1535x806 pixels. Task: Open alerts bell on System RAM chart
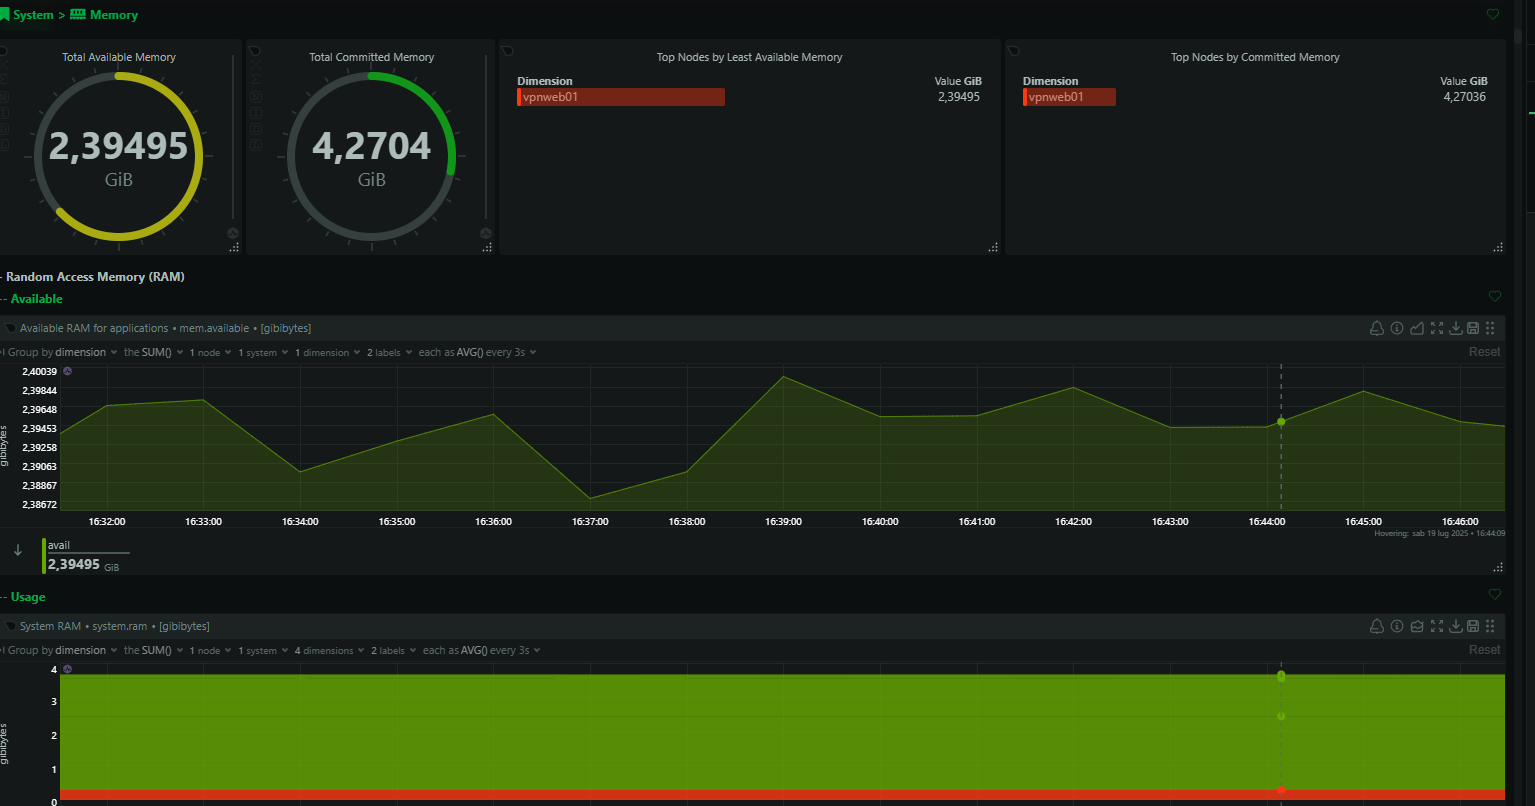pos(1377,626)
